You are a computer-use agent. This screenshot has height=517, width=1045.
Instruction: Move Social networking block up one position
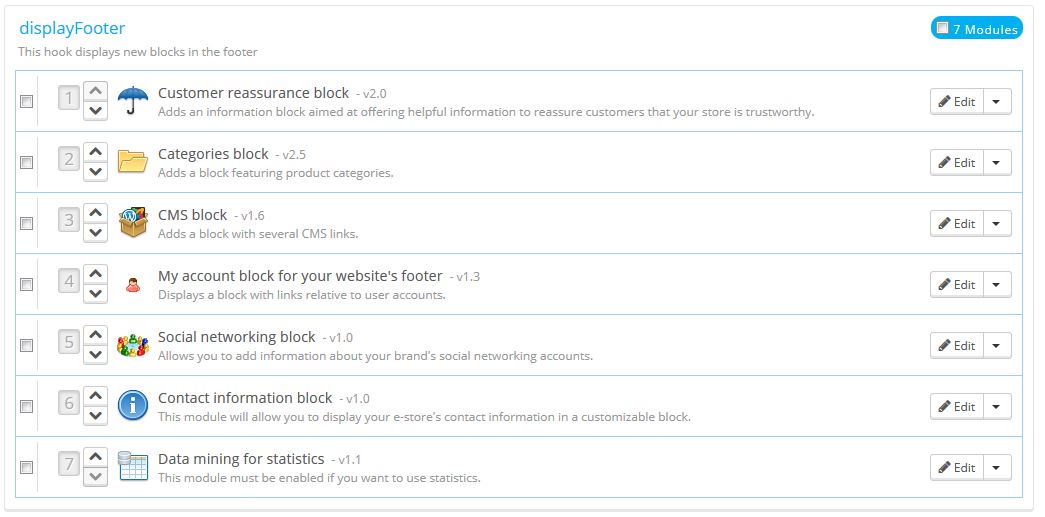[x=95, y=335]
